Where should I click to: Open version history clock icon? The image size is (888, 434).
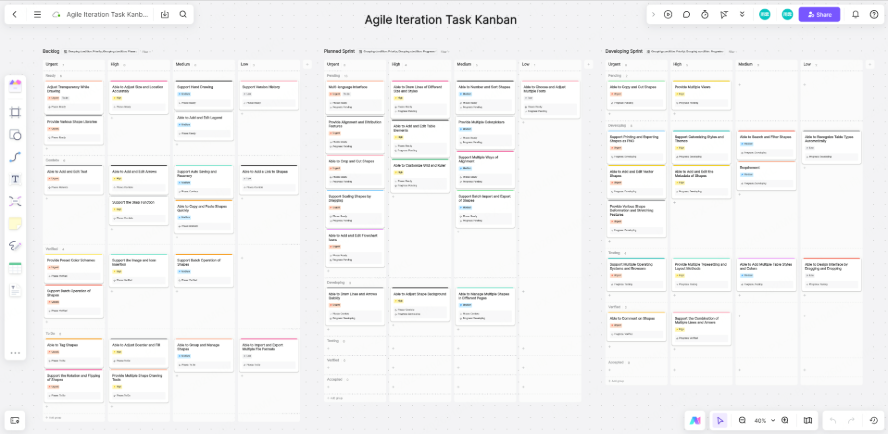click(873, 420)
